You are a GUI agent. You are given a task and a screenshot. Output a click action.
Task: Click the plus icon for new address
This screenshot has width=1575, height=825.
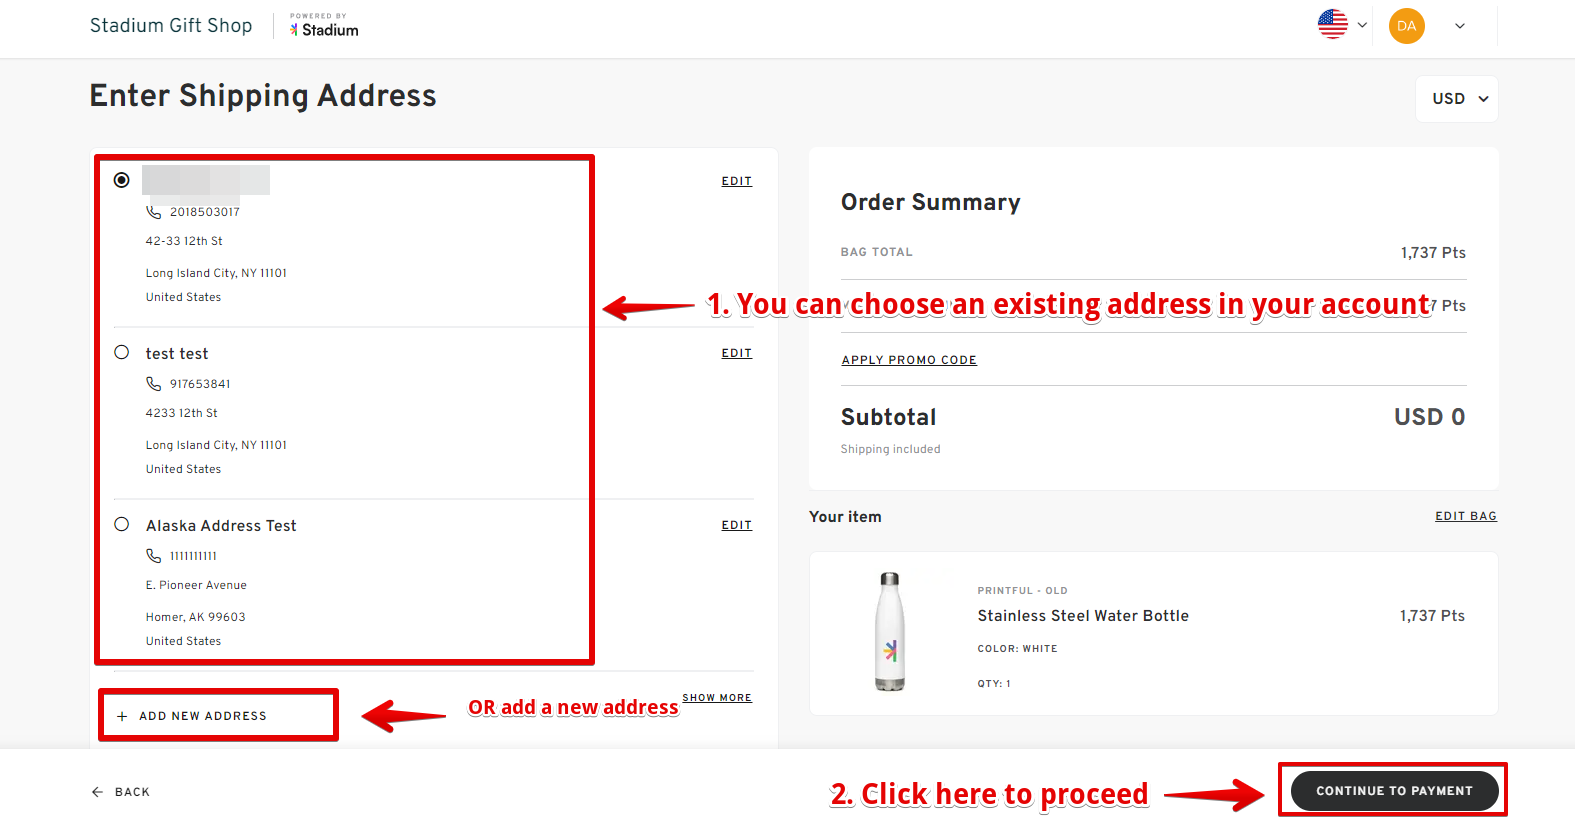(x=122, y=716)
